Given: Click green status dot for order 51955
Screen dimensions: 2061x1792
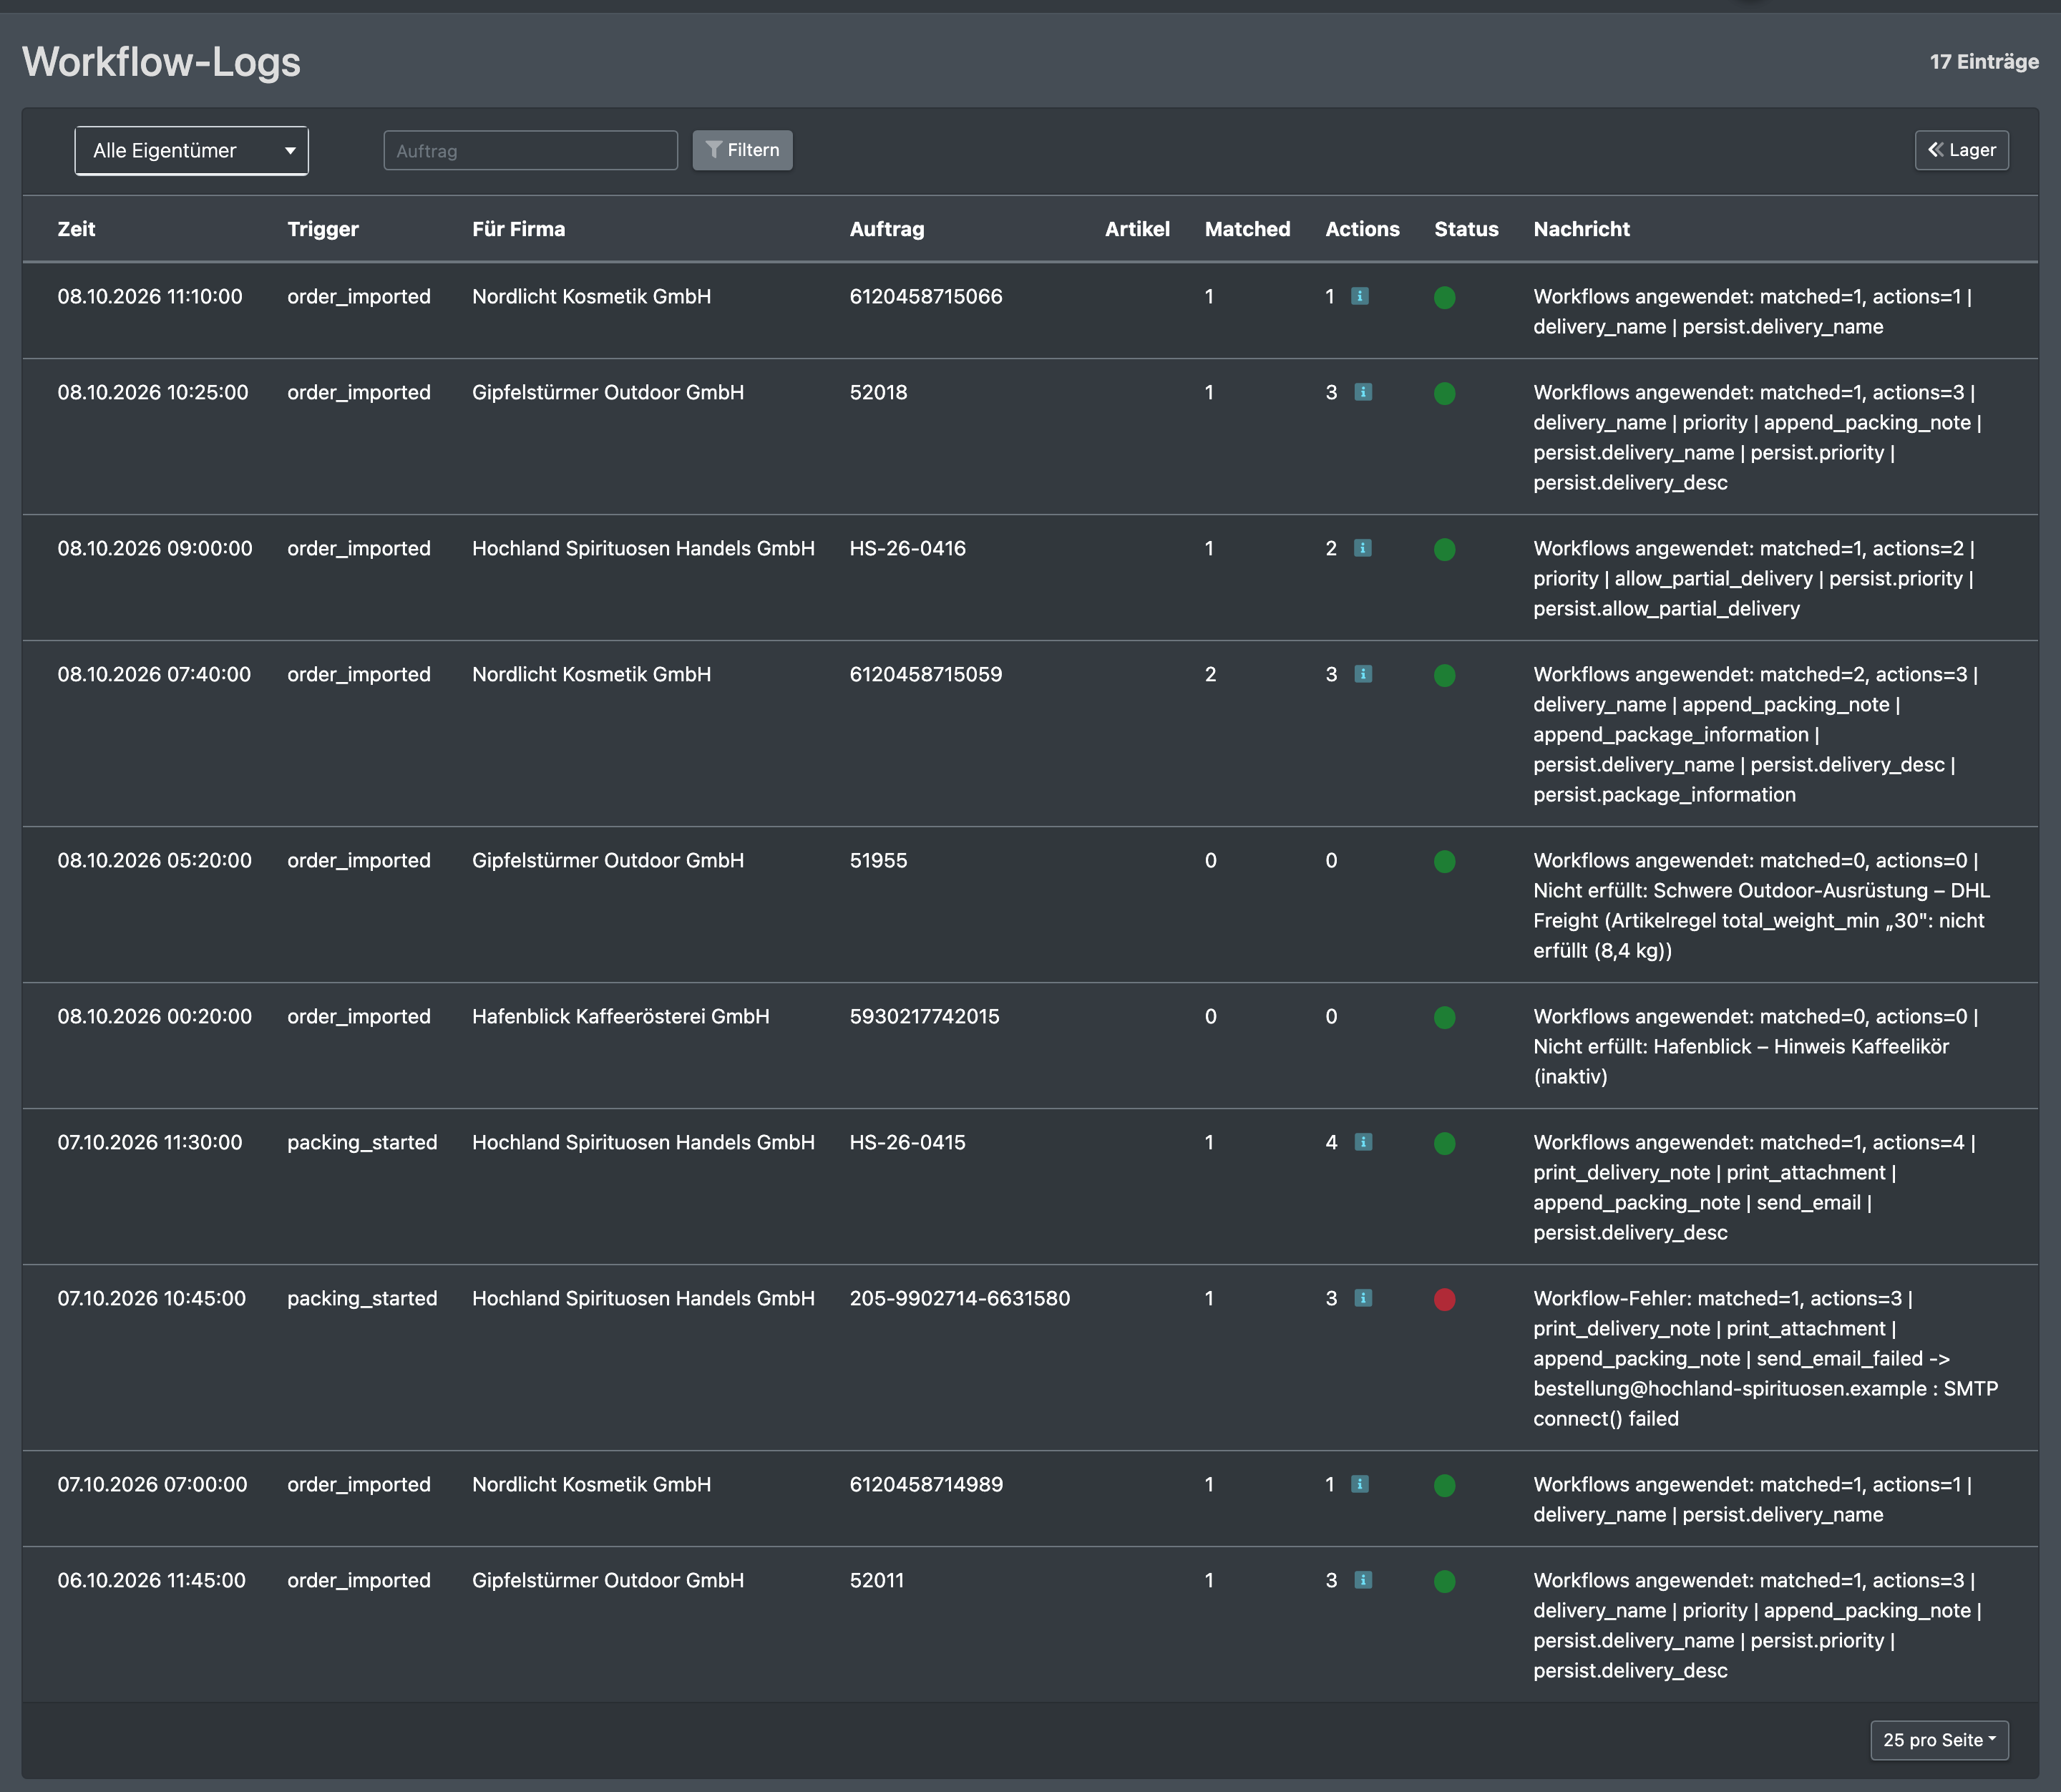Looking at the screenshot, I should pyautogui.click(x=1445, y=861).
